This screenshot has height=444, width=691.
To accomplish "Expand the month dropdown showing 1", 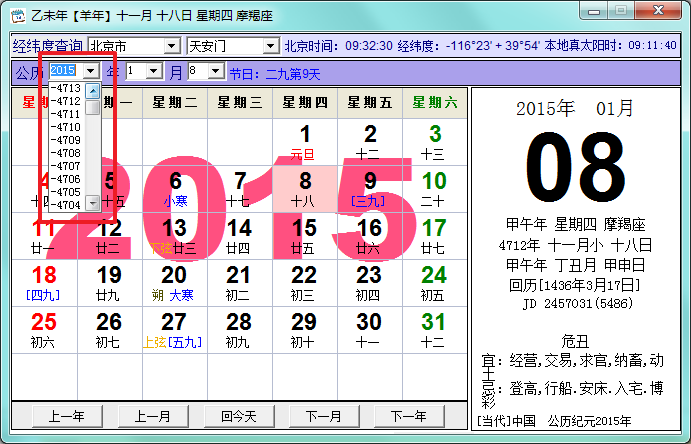I will (154, 70).
